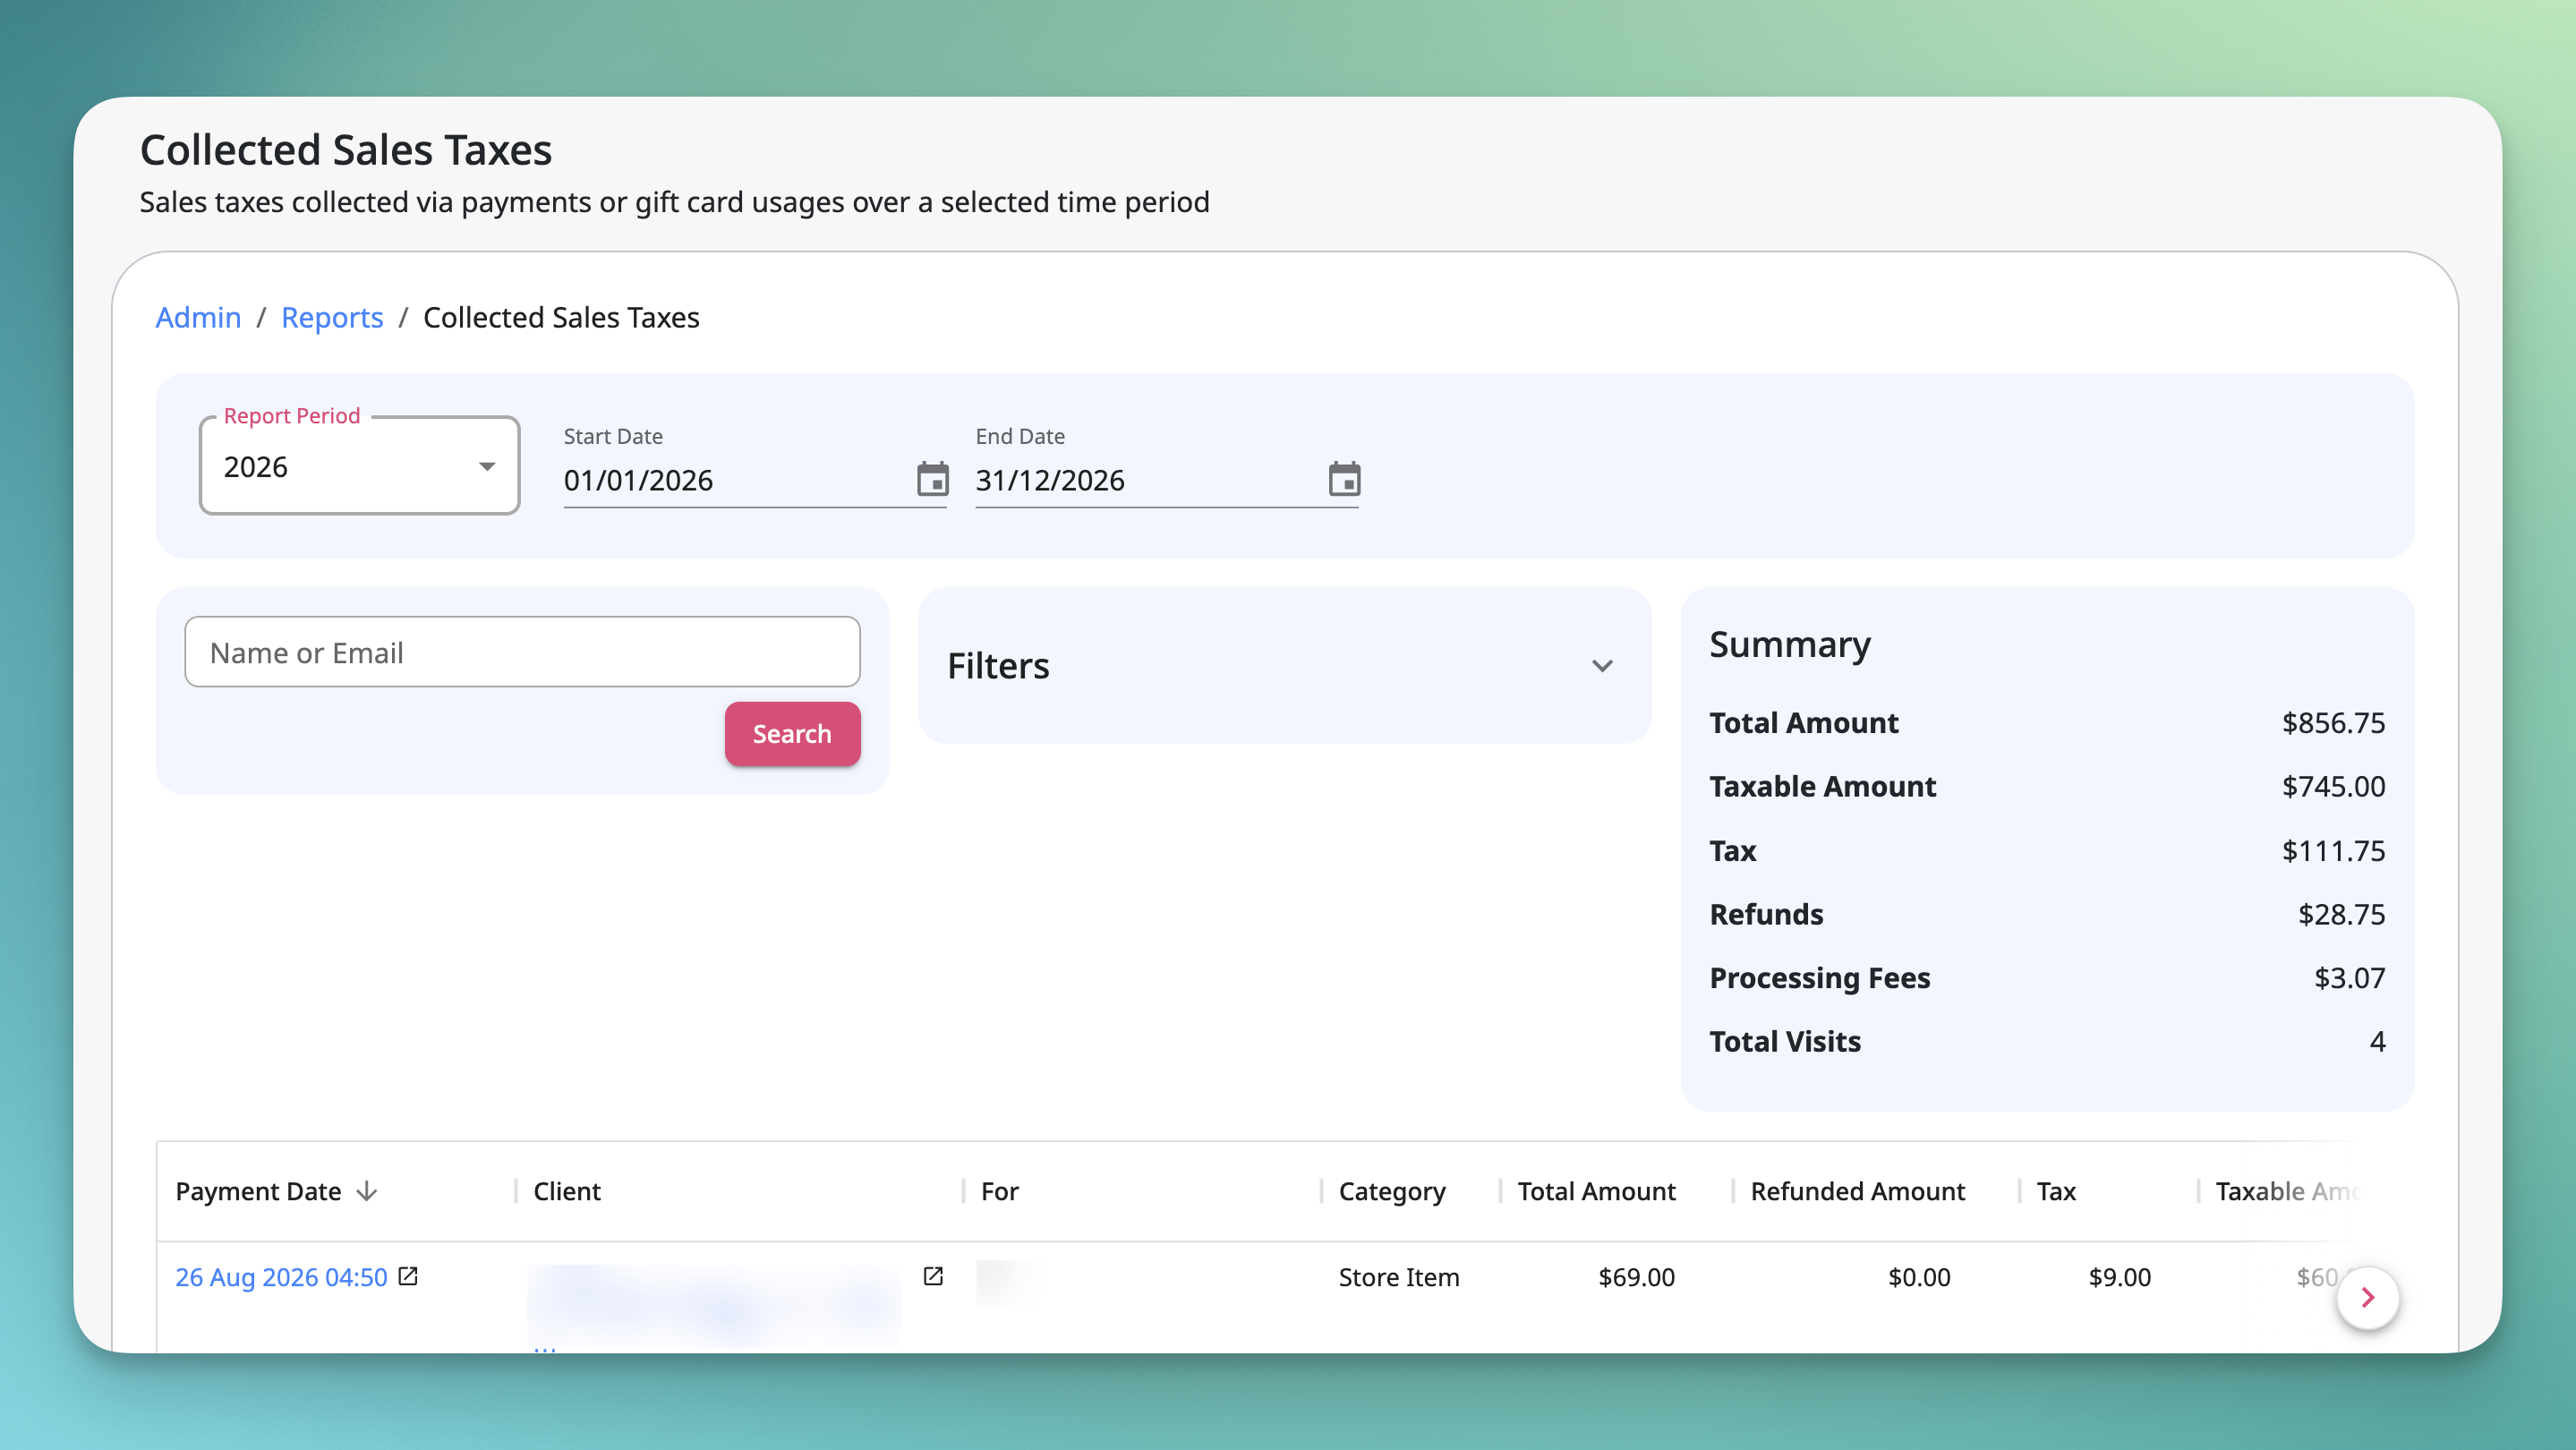Select Summary Refunds value $28.75
The height and width of the screenshot is (1450, 2576).
[x=2341, y=914]
